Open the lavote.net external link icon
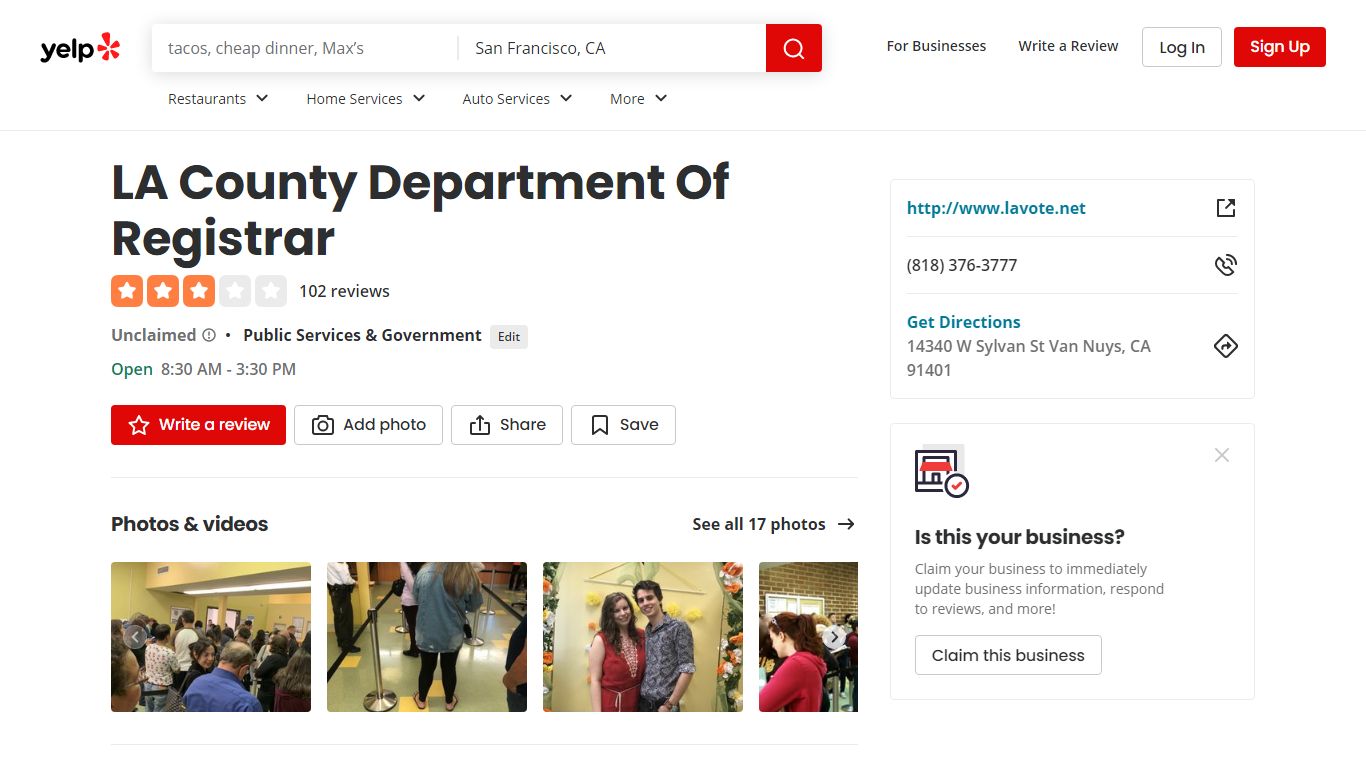1366x768 pixels. 1226,208
